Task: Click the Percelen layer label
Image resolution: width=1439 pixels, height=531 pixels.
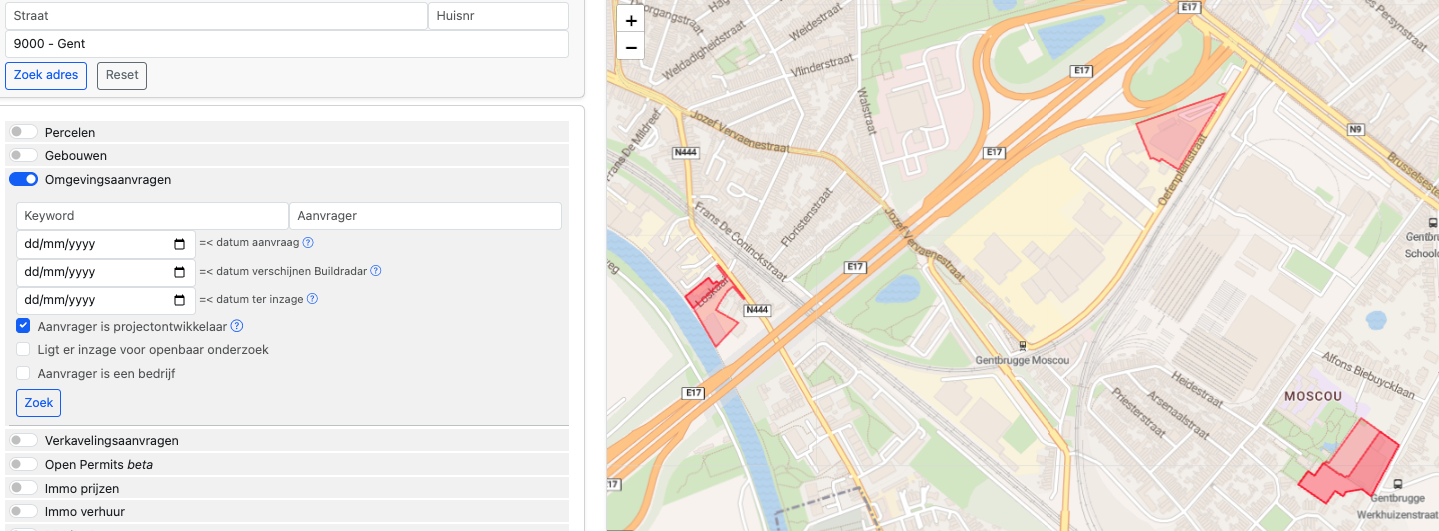Action: (70, 132)
